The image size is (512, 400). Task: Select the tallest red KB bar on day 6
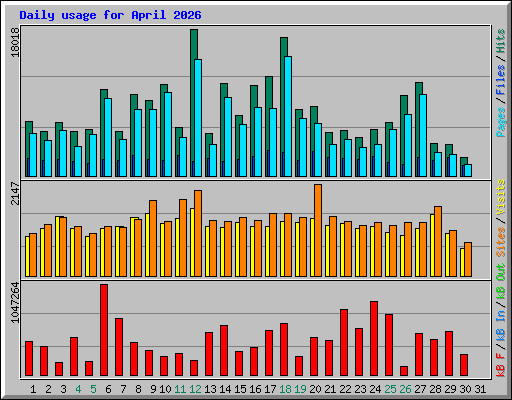click(104, 330)
